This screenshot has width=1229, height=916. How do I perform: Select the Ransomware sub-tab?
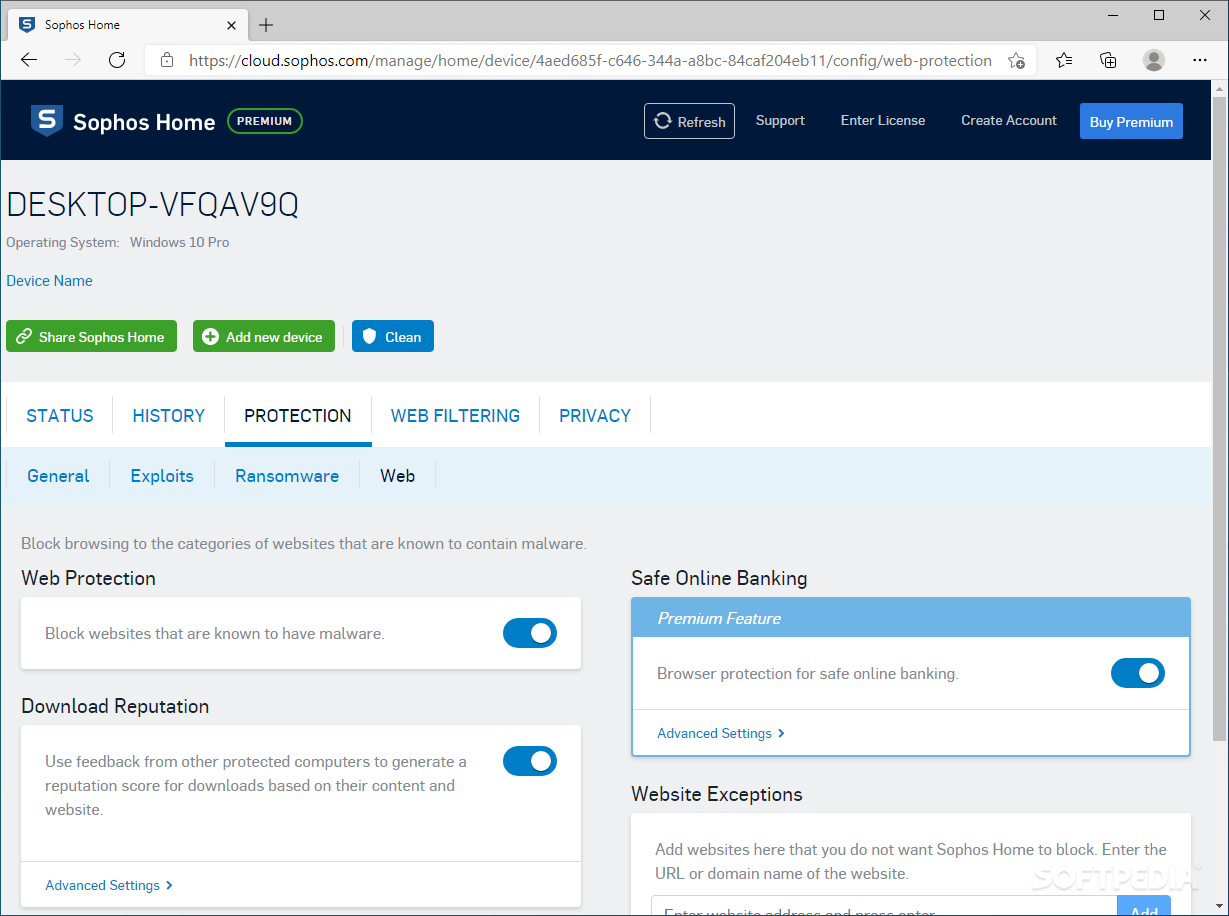tap(287, 476)
